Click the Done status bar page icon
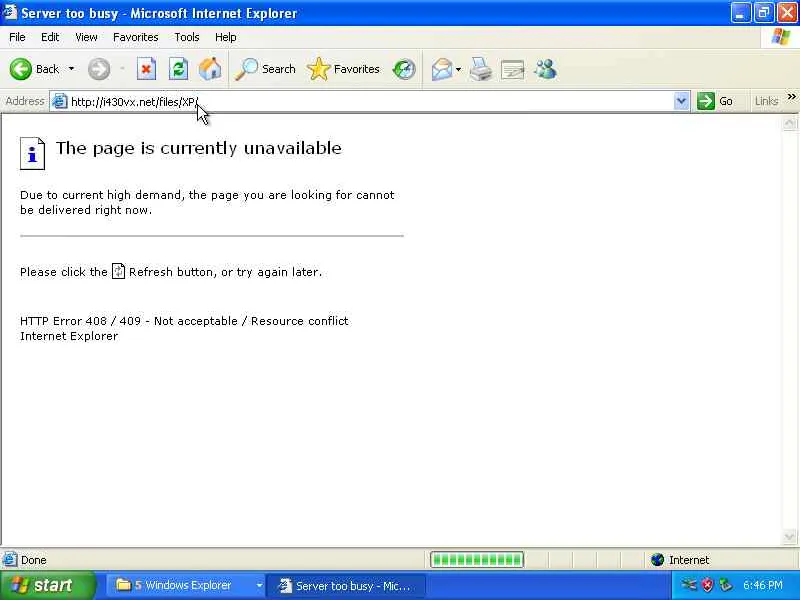 [x=10, y=560]
